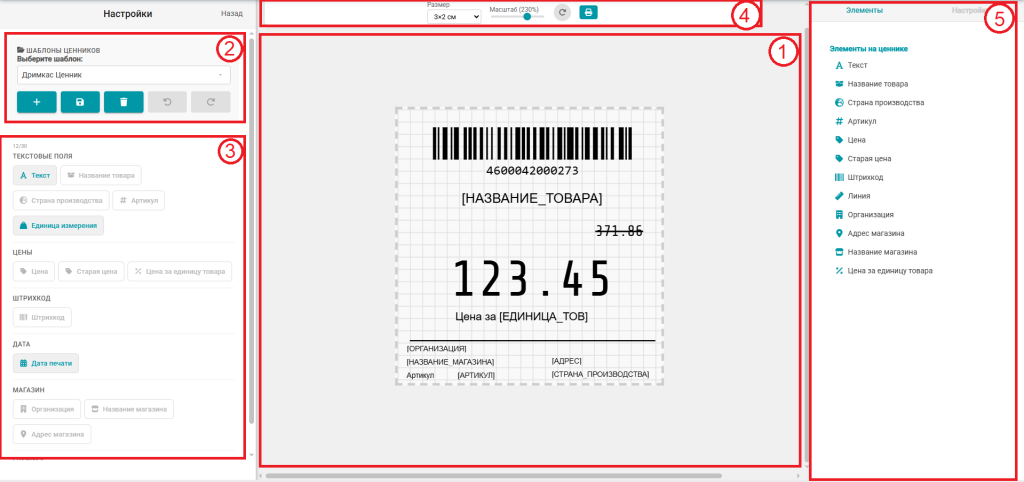
Task: Select Линия in elements list
Action: tap(852, 196)
